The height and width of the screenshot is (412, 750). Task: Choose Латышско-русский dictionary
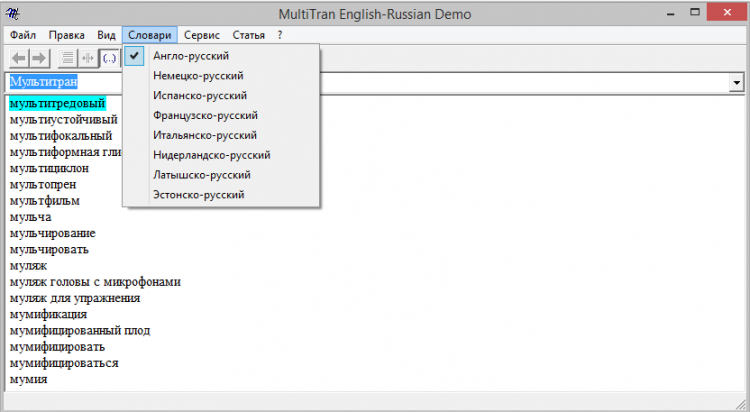(221, 175)
